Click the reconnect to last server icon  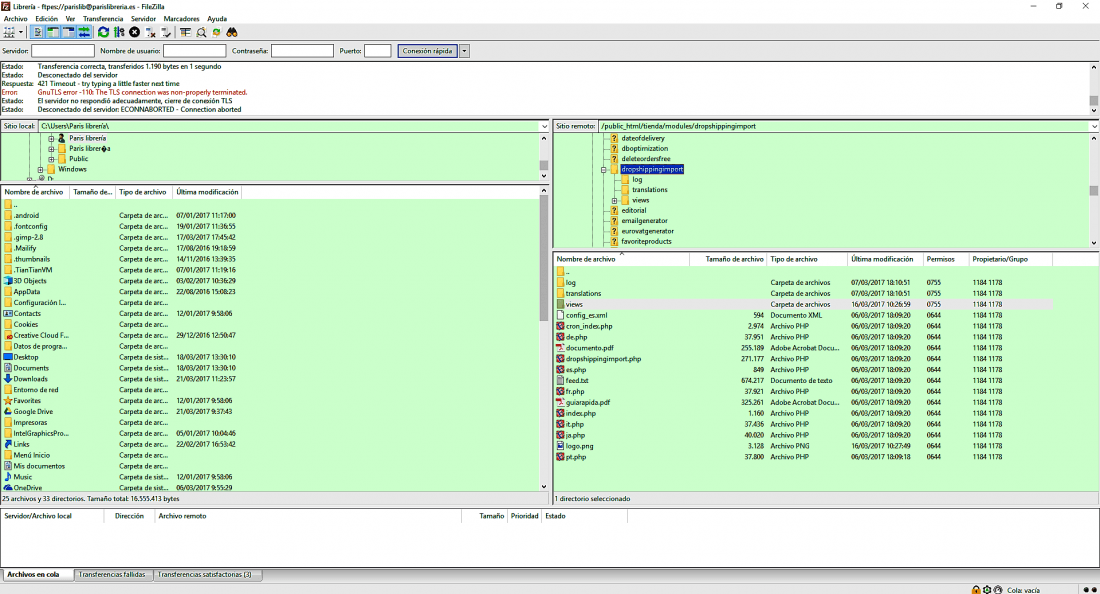[166, 32]
